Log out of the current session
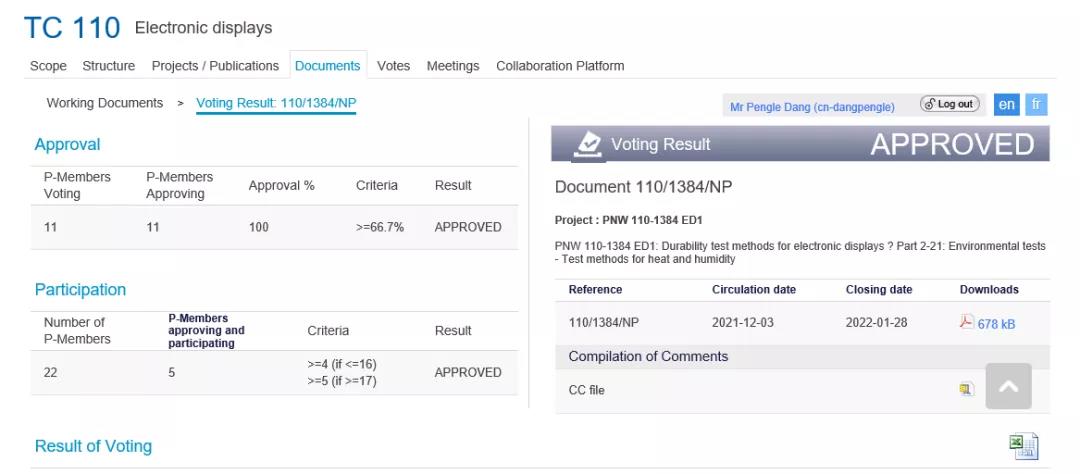Image resolution: width=1080 pixels, height=474 pixels. tap(949, 104)
